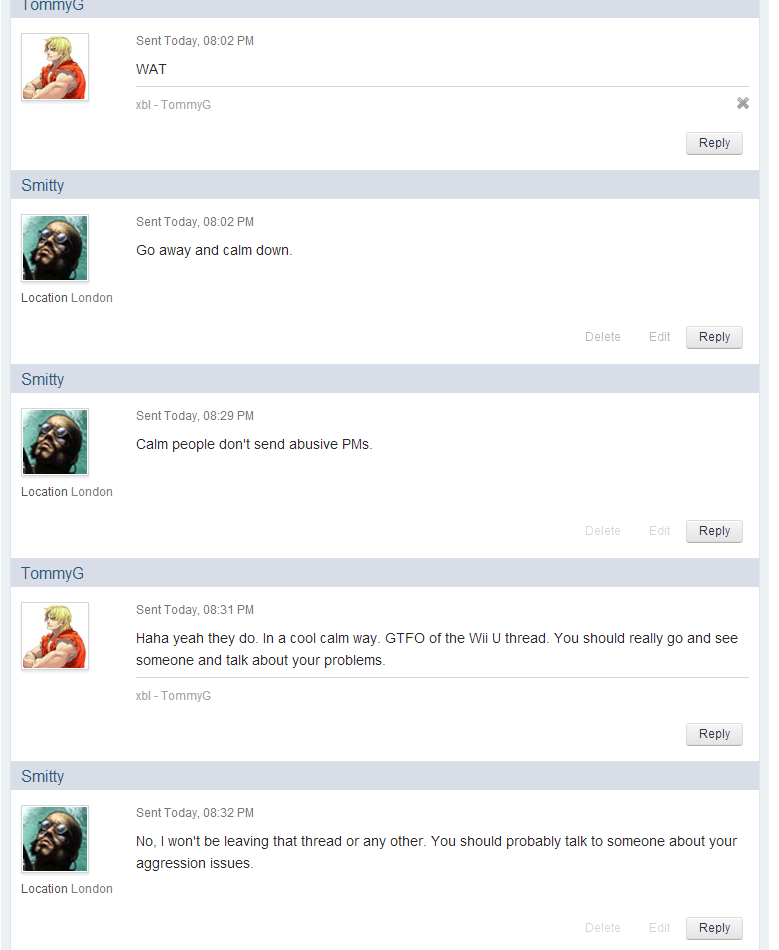Screen dimensions: 779x950
Task: Click Smitty's avatar on 08:29 PM message
Action: click(x=55, y=442)
